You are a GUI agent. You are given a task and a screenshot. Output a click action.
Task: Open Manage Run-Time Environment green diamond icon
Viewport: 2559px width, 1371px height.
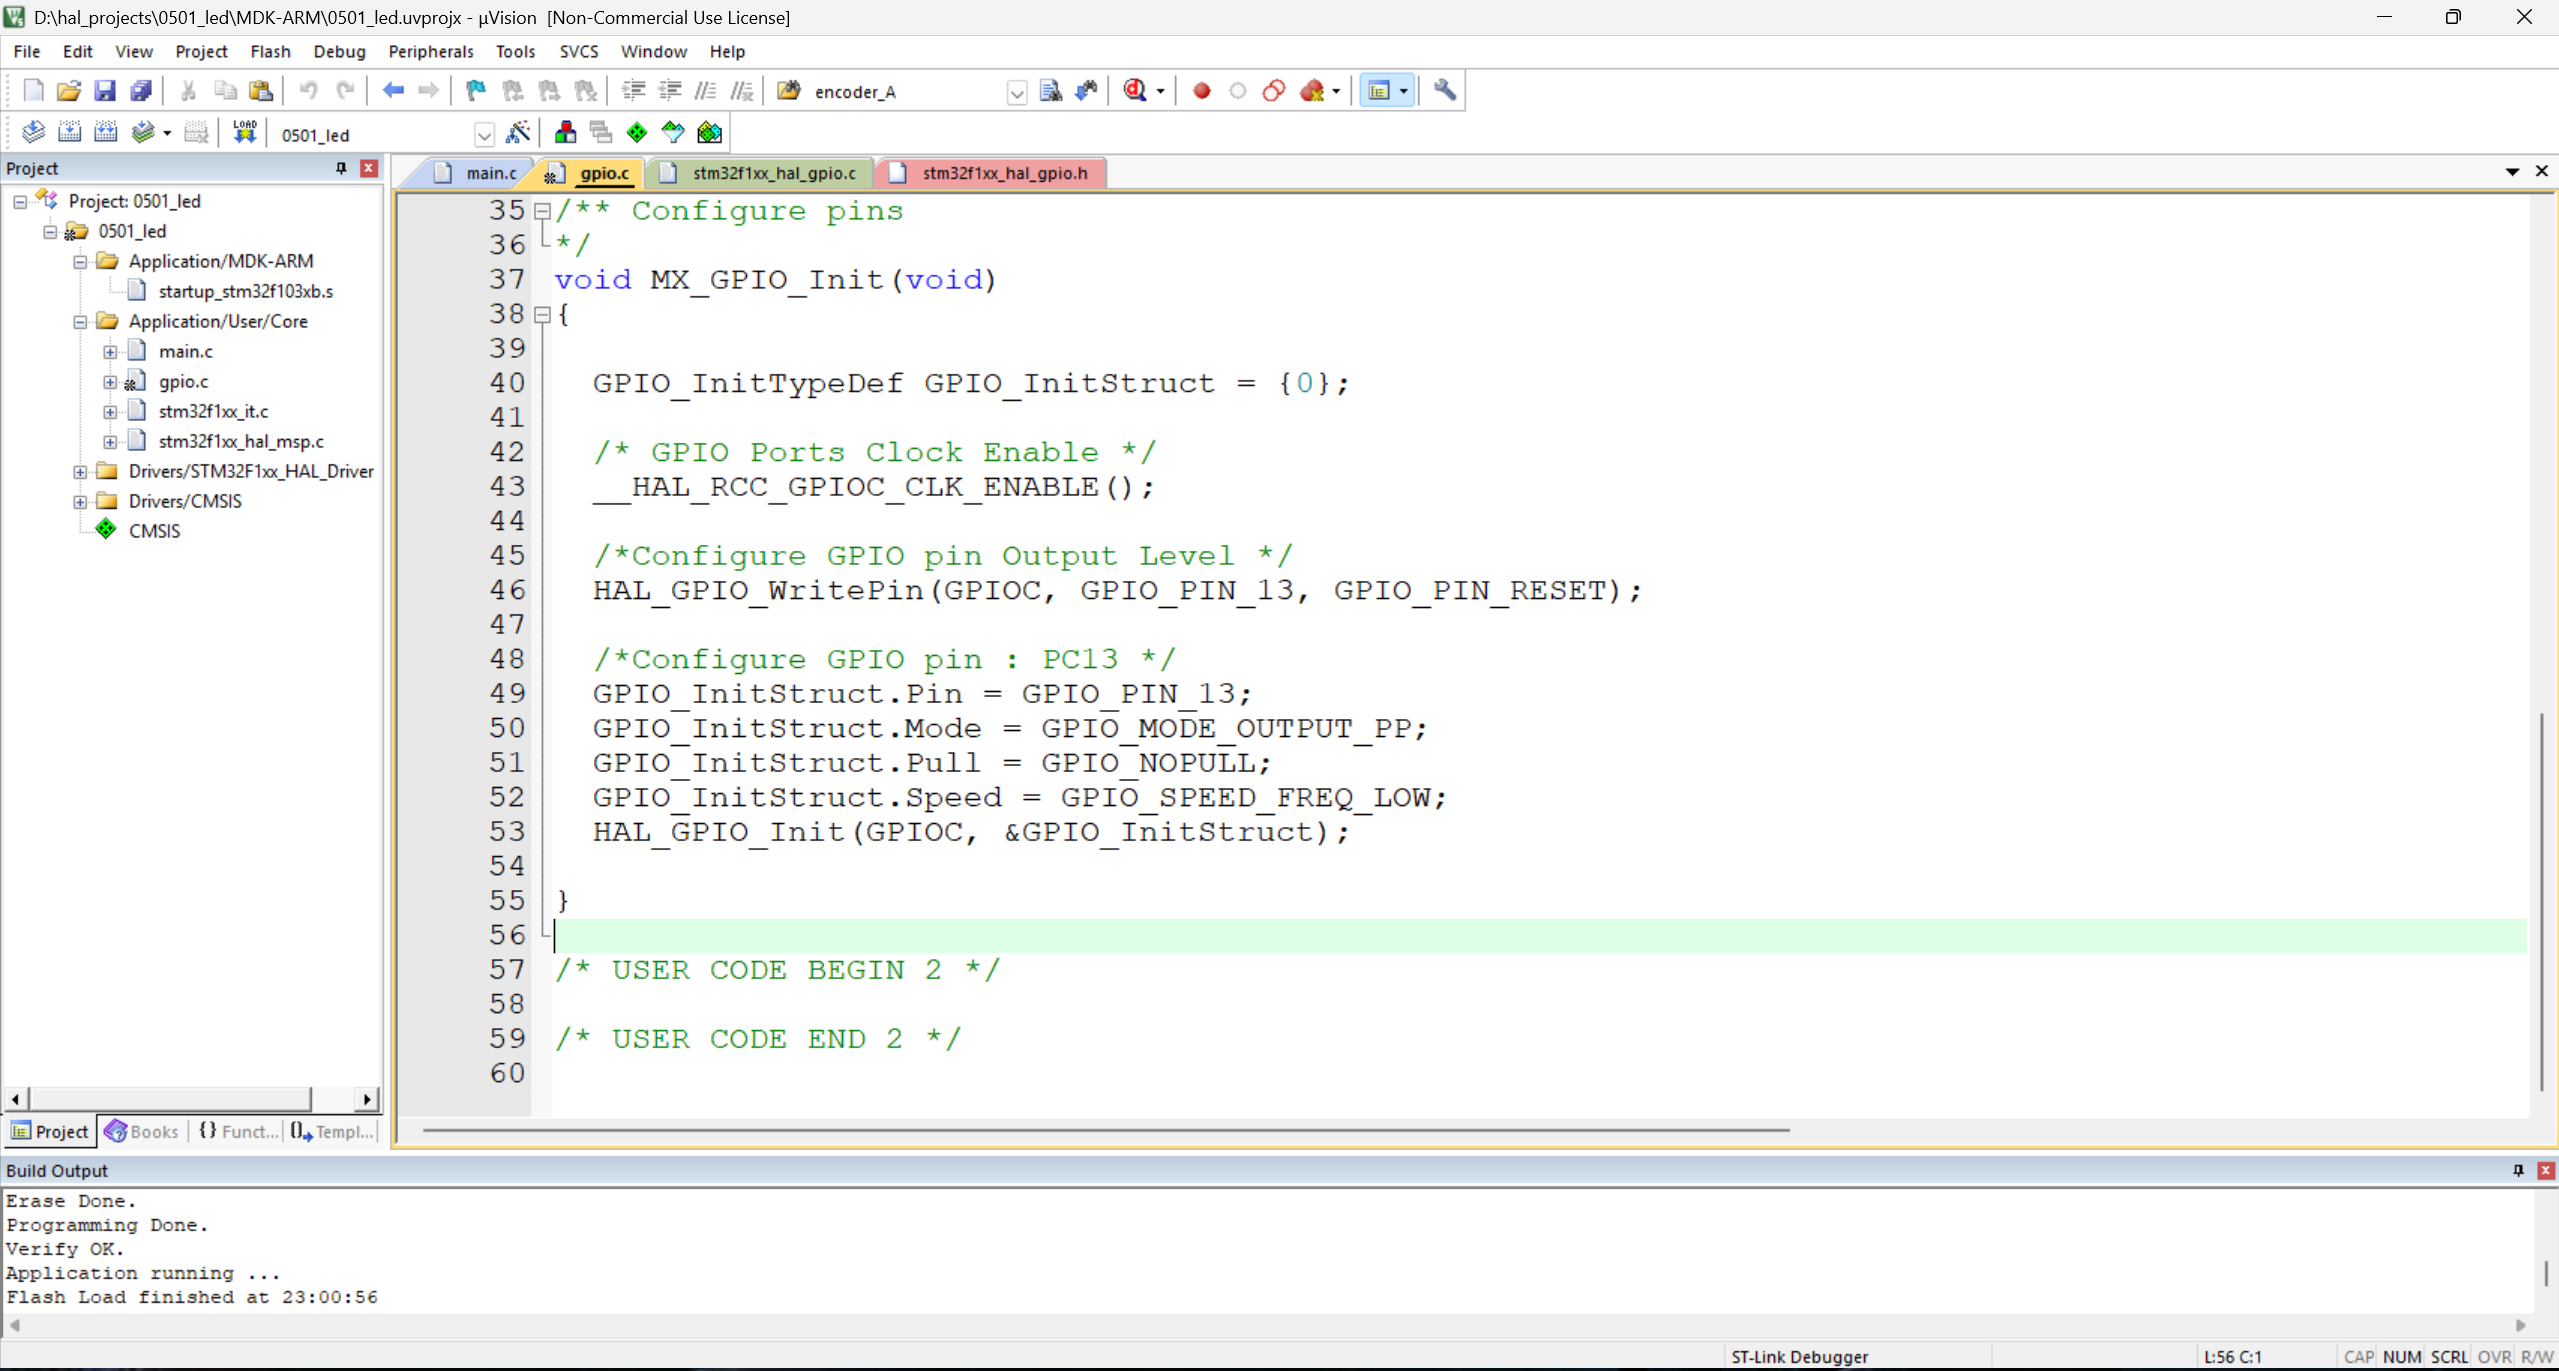[x=637, y=133]
